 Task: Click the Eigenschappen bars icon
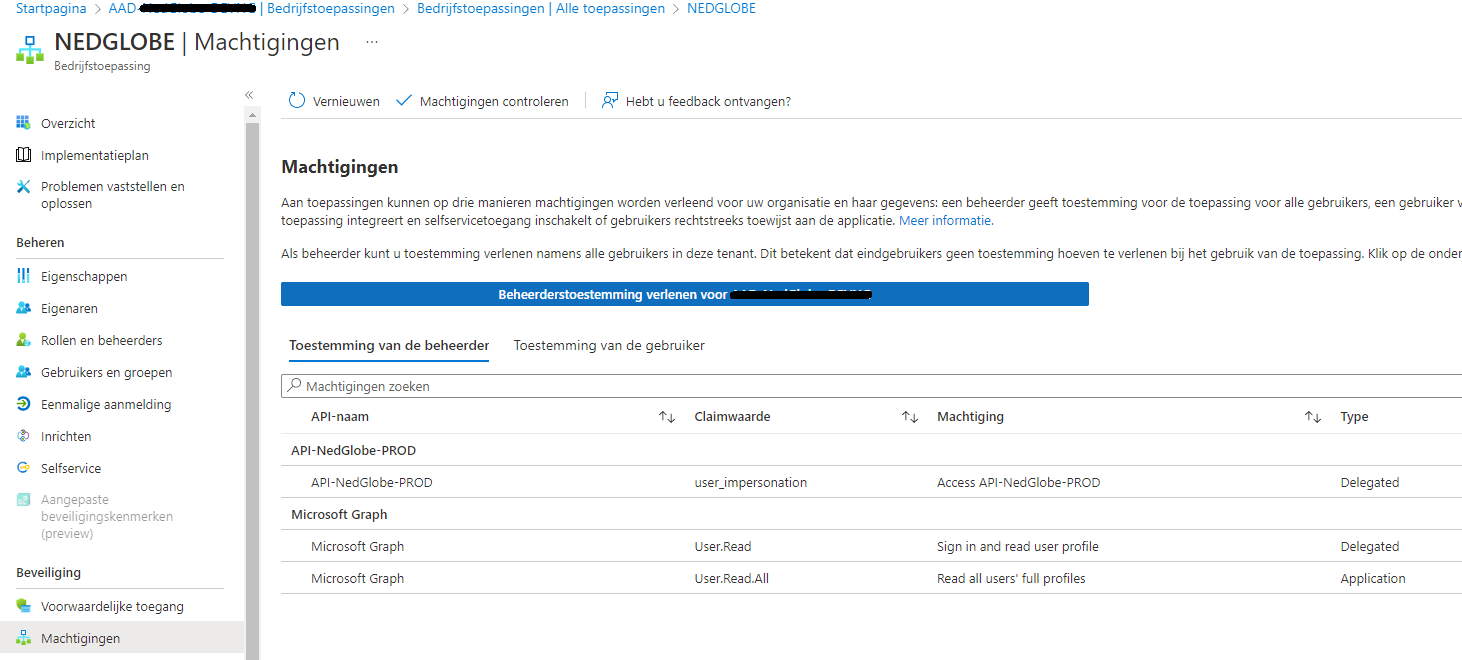(24, 276)
